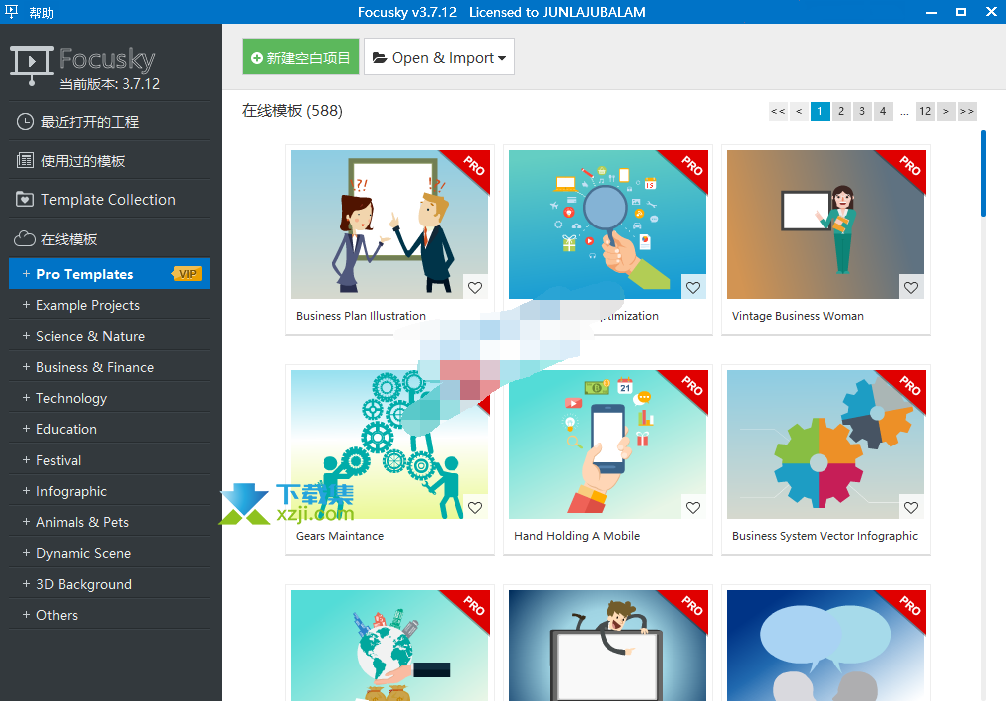The width and height of the screenshot is (1006, 701).
Task: Select current page 1 in pagination
Action: [820, 111]
